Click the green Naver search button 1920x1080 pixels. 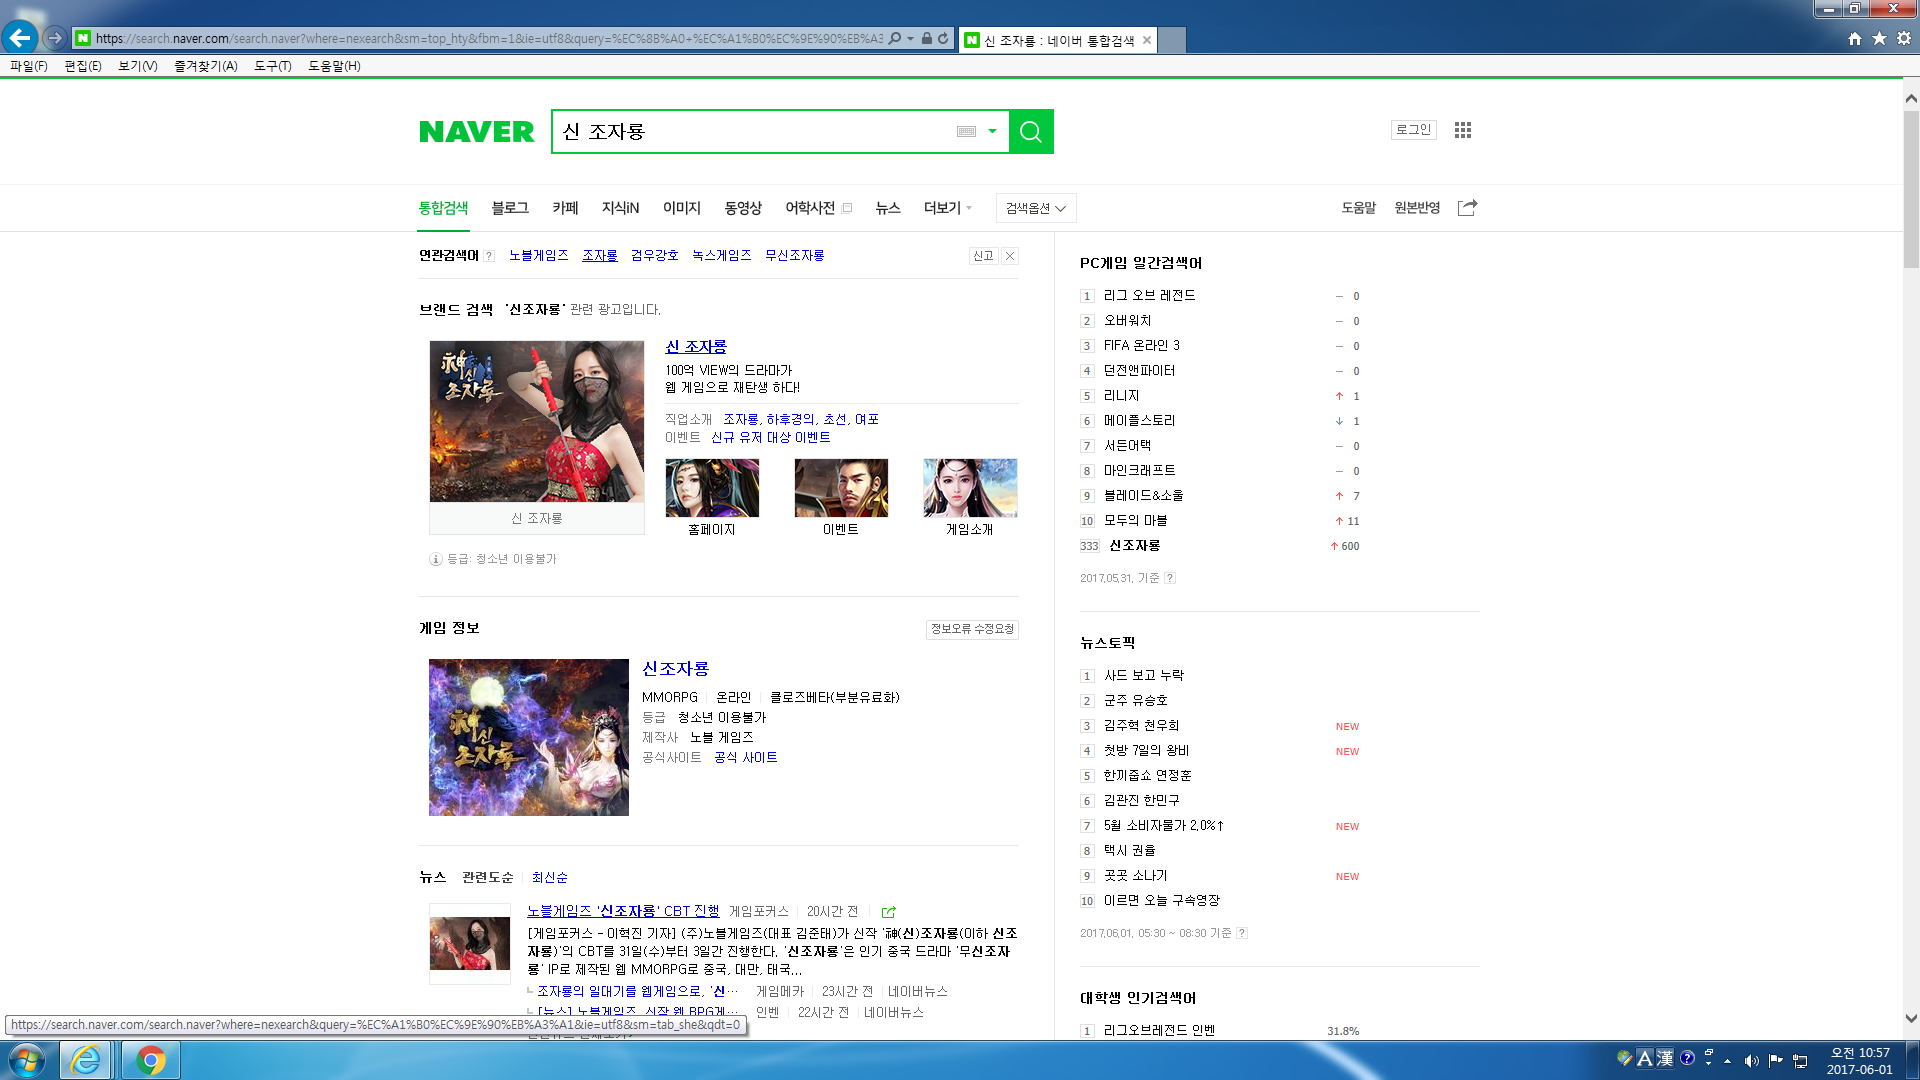[1031, 131]
